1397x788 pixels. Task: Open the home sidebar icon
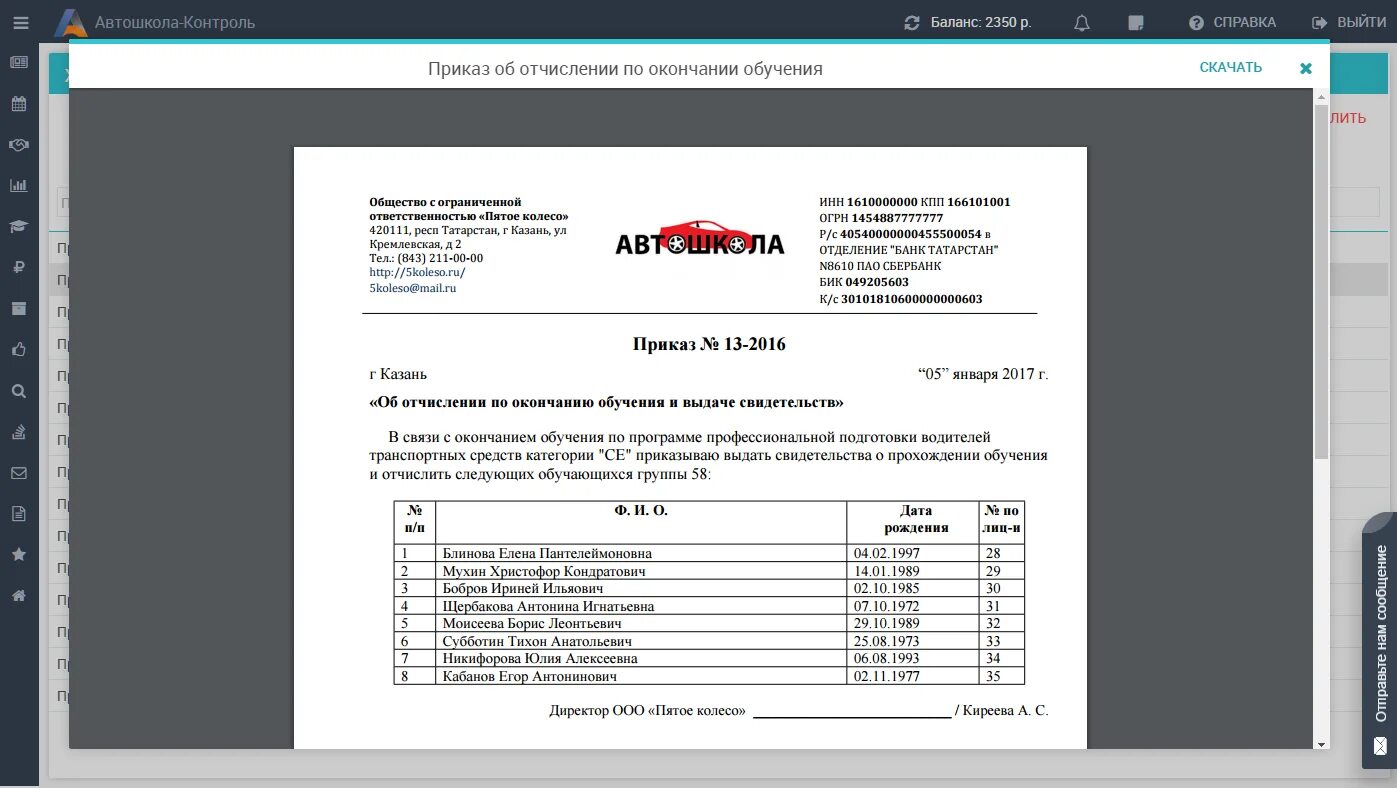19,595
